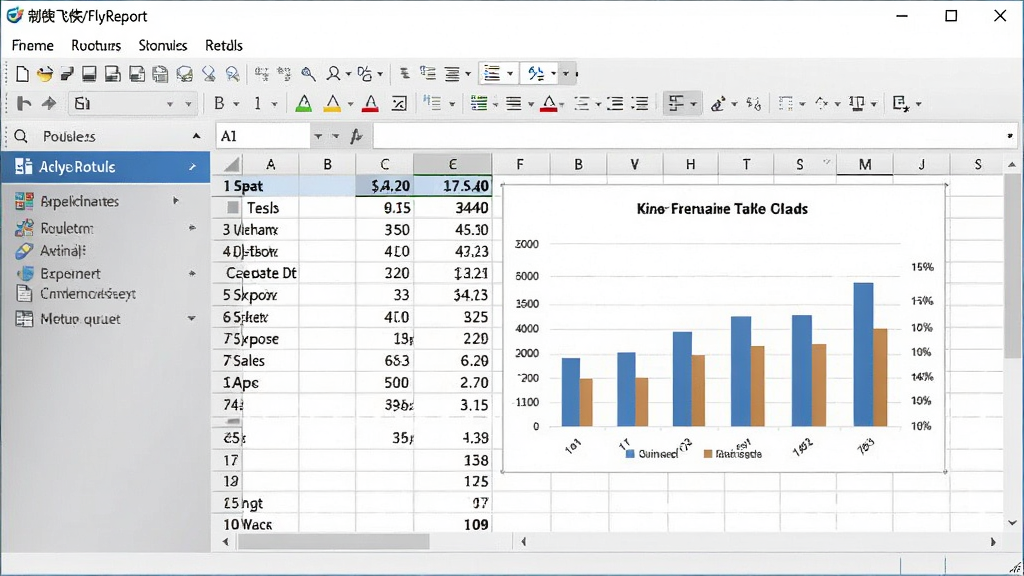
Task: Toggle Bold formatting with the B button
Action: pos(219,103)
